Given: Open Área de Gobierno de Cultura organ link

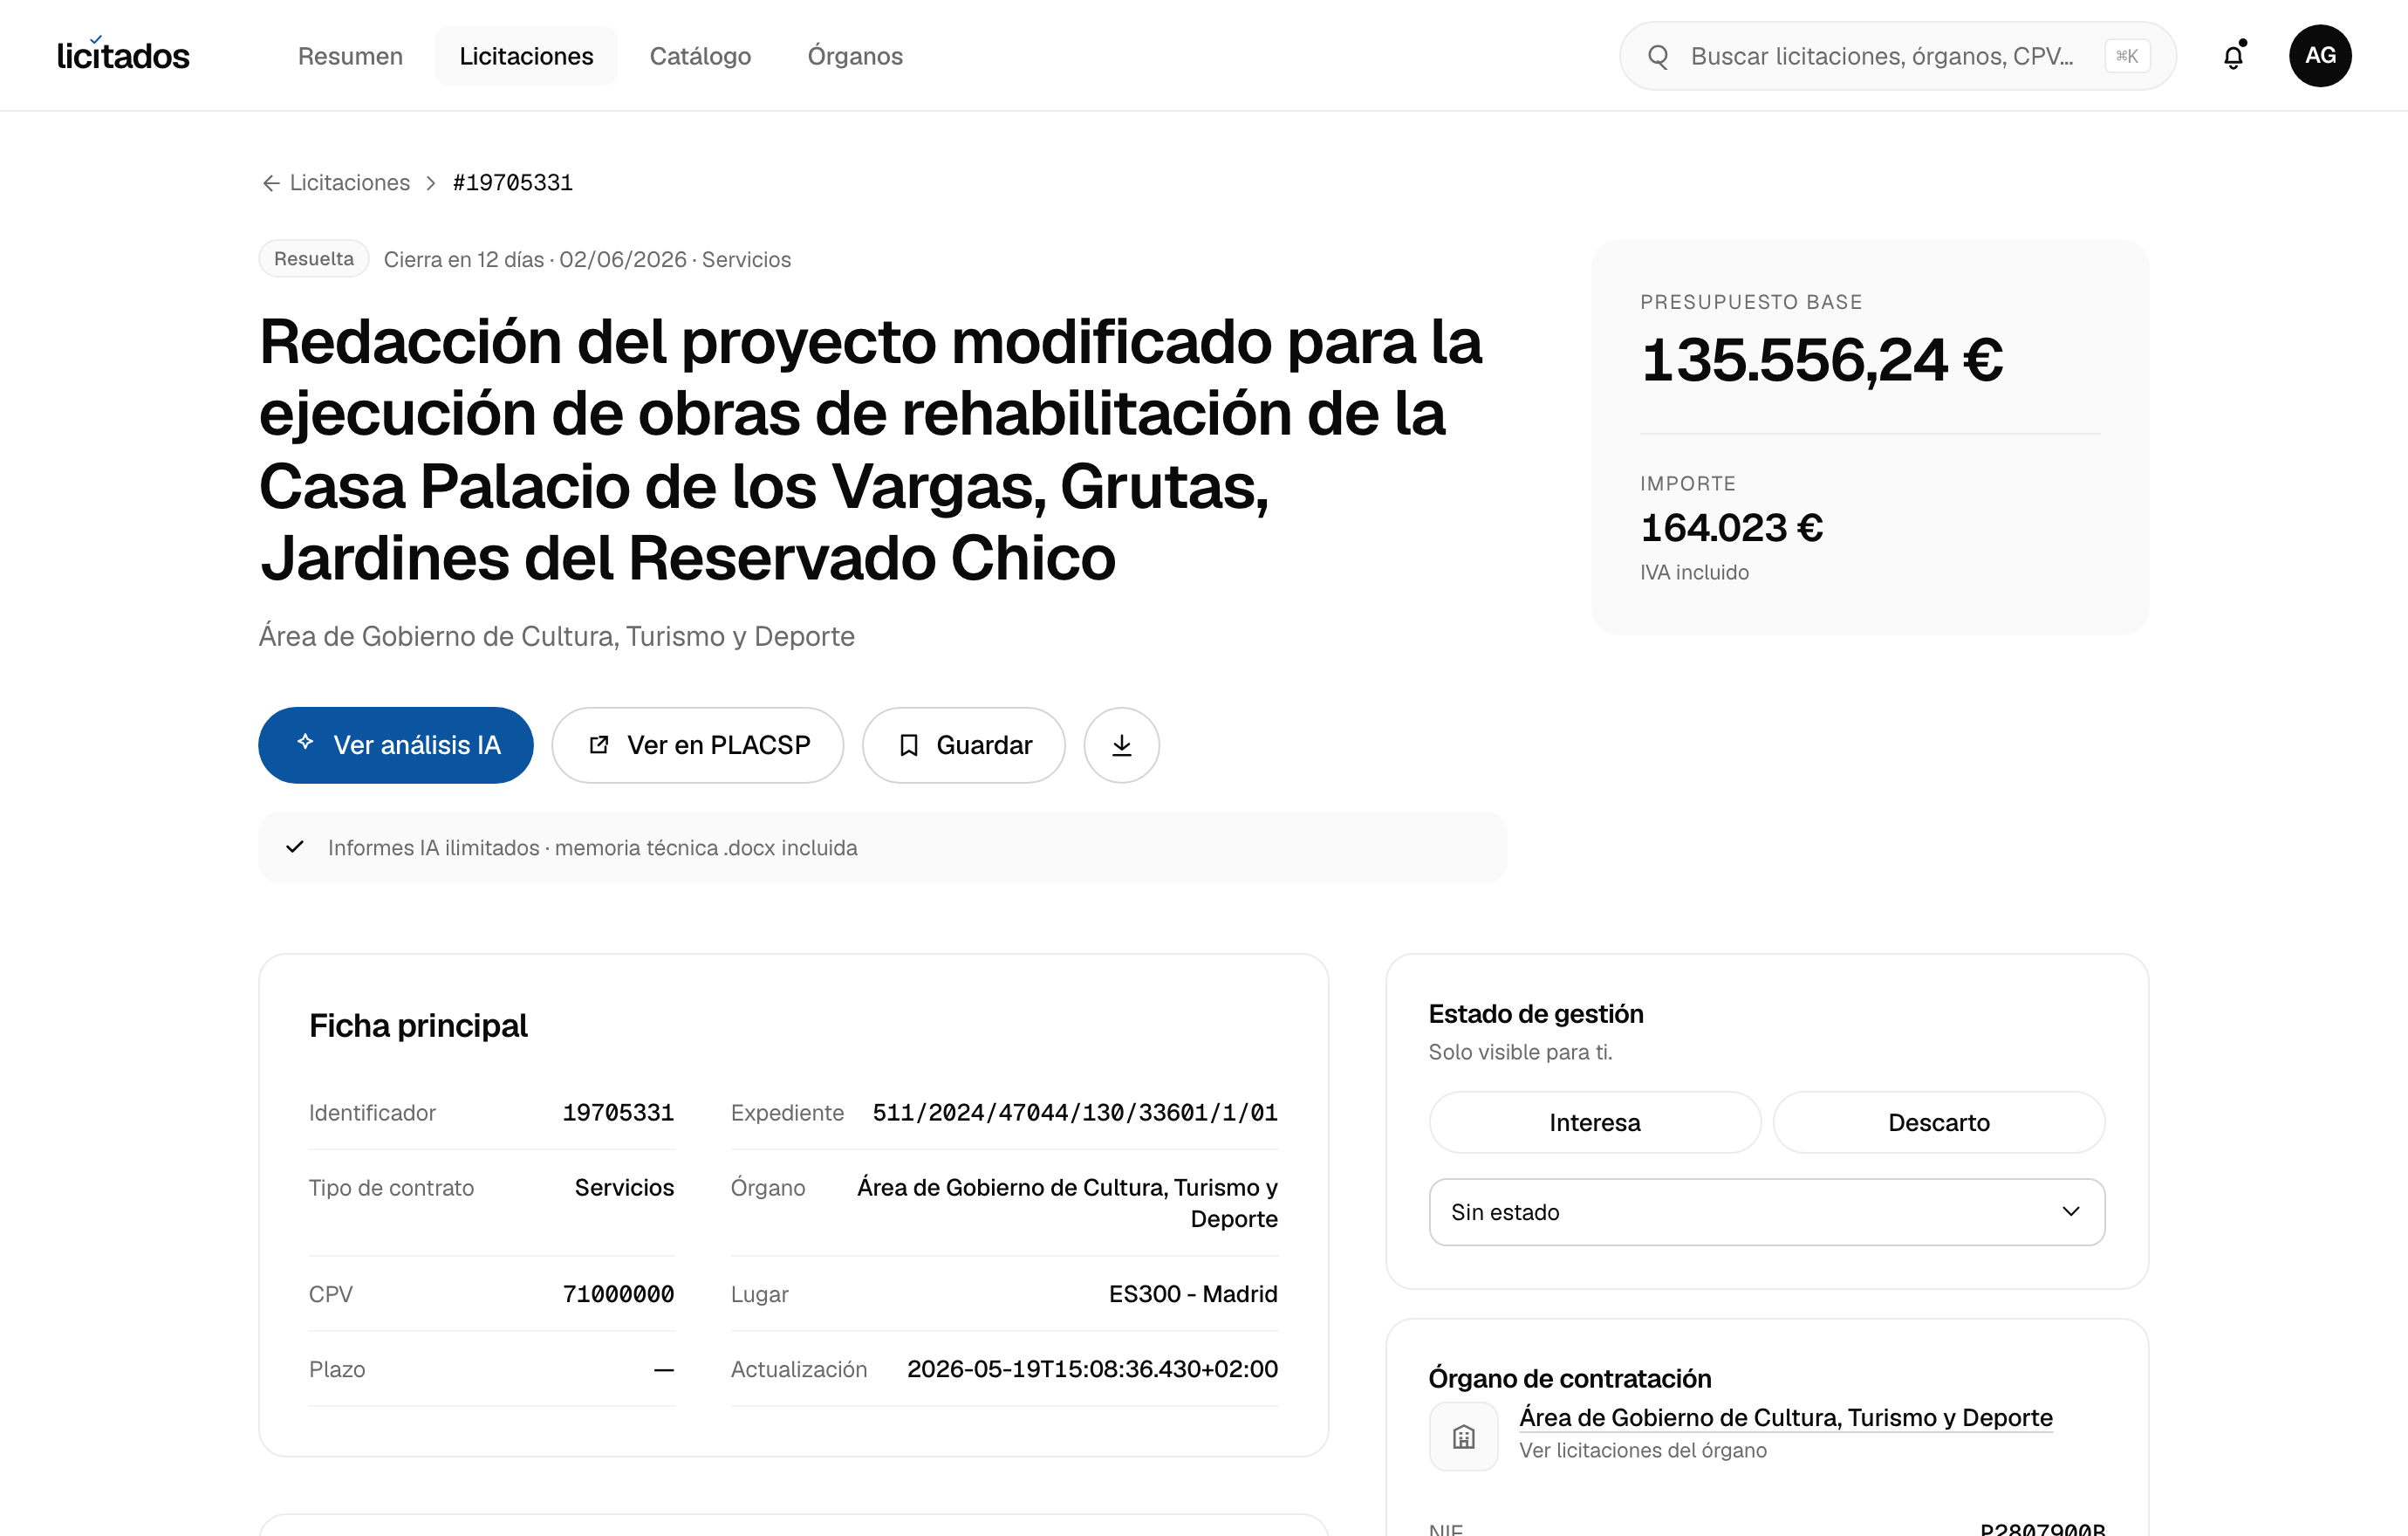Looking at the screenshot, I should [1786, 1417].
